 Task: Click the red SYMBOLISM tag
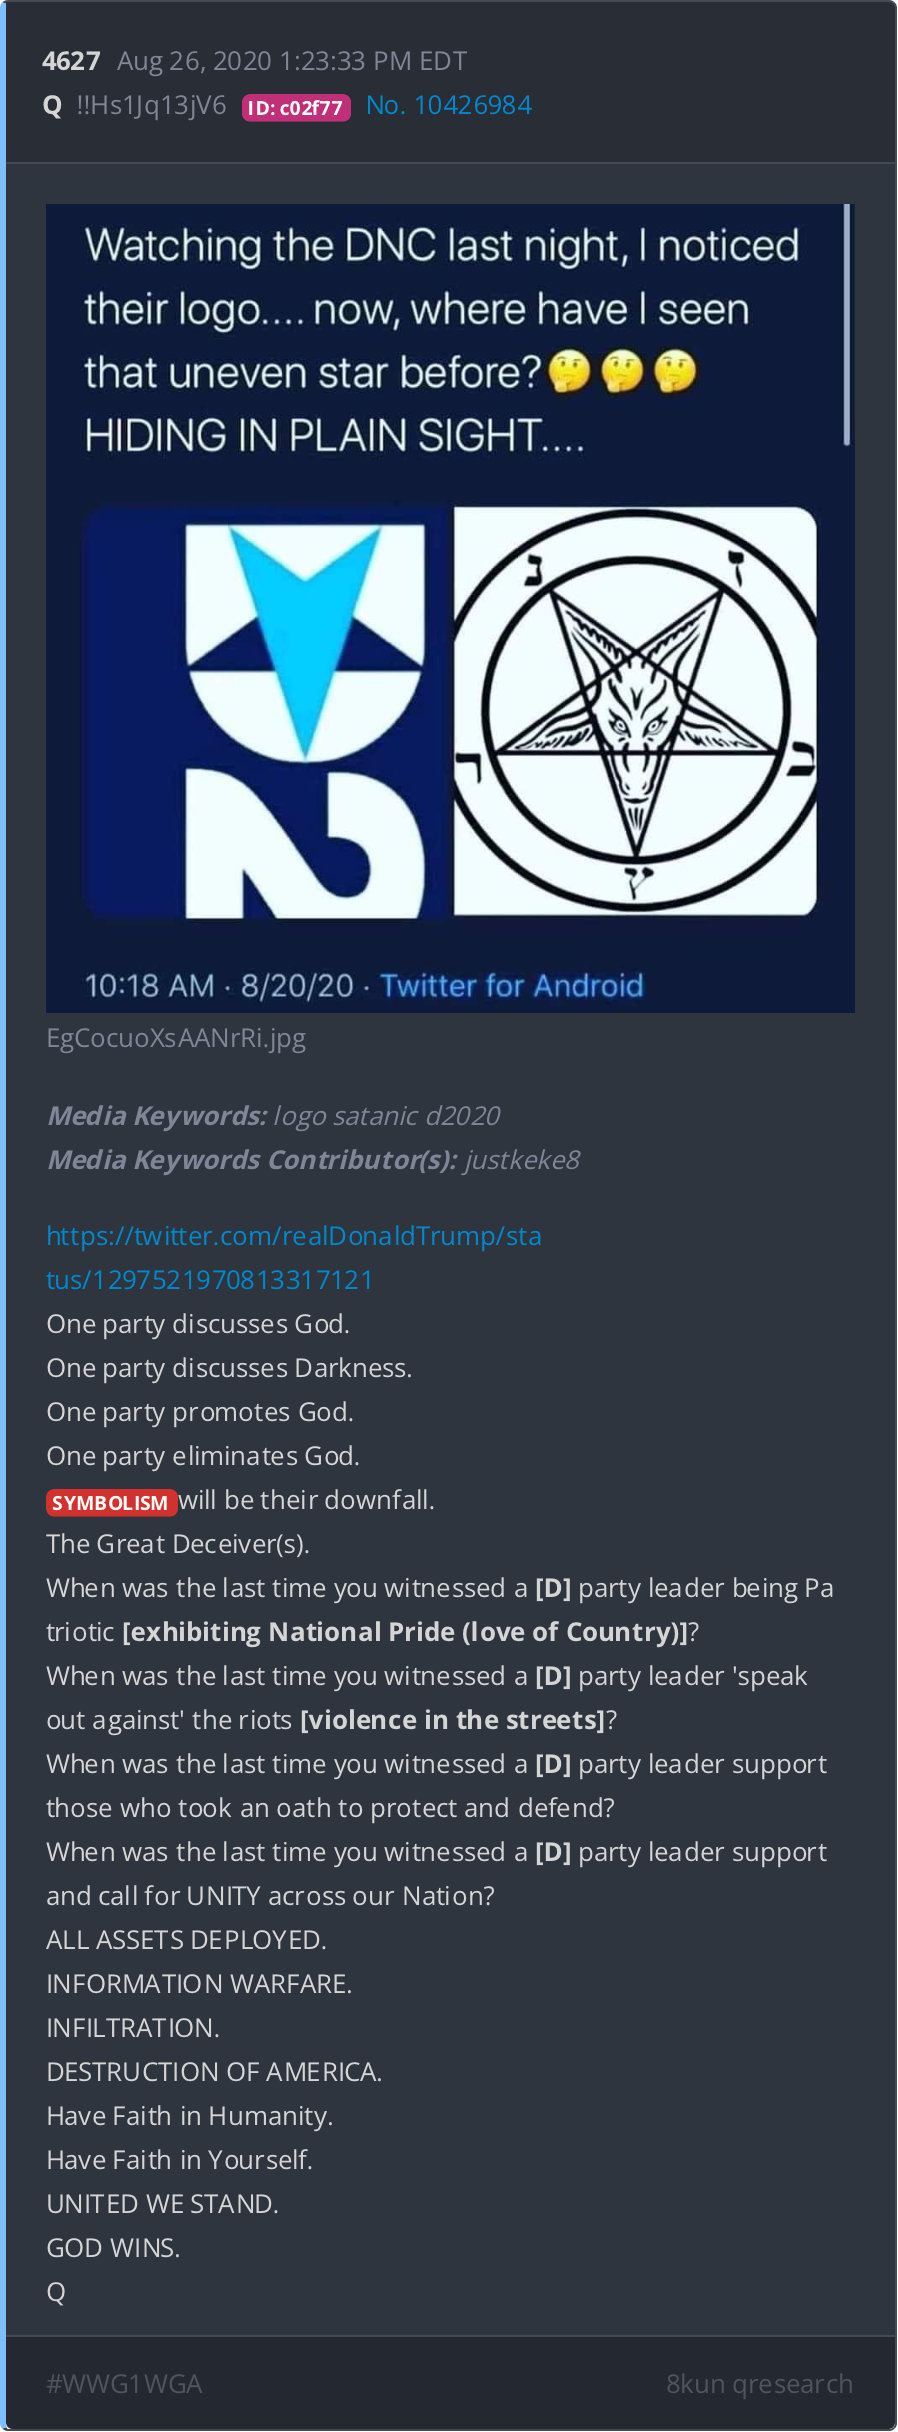(x=111, y=1502)
